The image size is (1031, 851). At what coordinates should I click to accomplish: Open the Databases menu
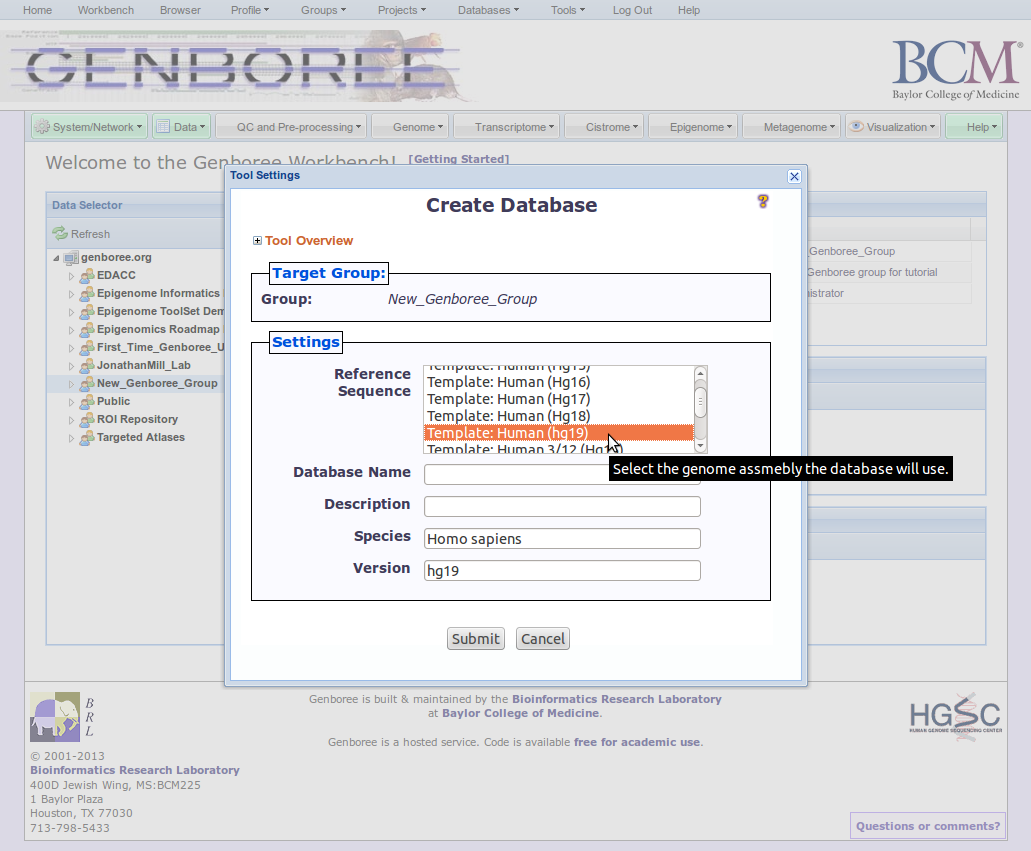(x=488, y=10)
